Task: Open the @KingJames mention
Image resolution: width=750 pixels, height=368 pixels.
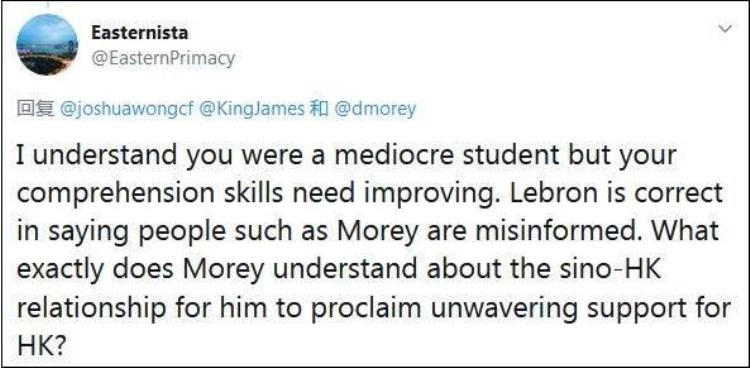Action: (251, 110)
